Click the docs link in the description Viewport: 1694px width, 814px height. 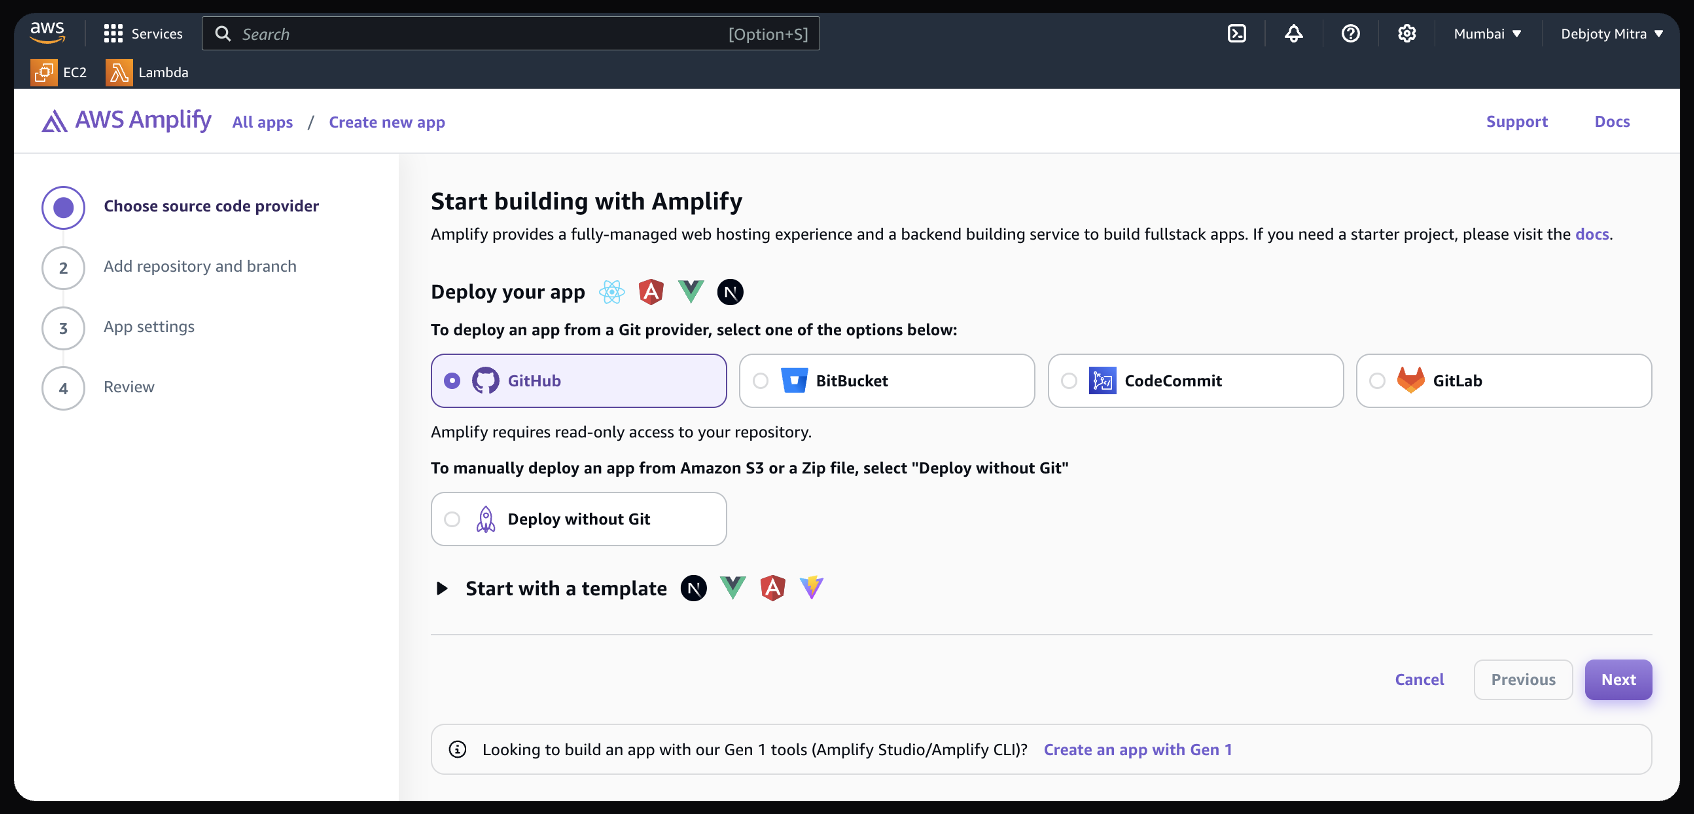pyautogui.click(x=1592, y=234)
